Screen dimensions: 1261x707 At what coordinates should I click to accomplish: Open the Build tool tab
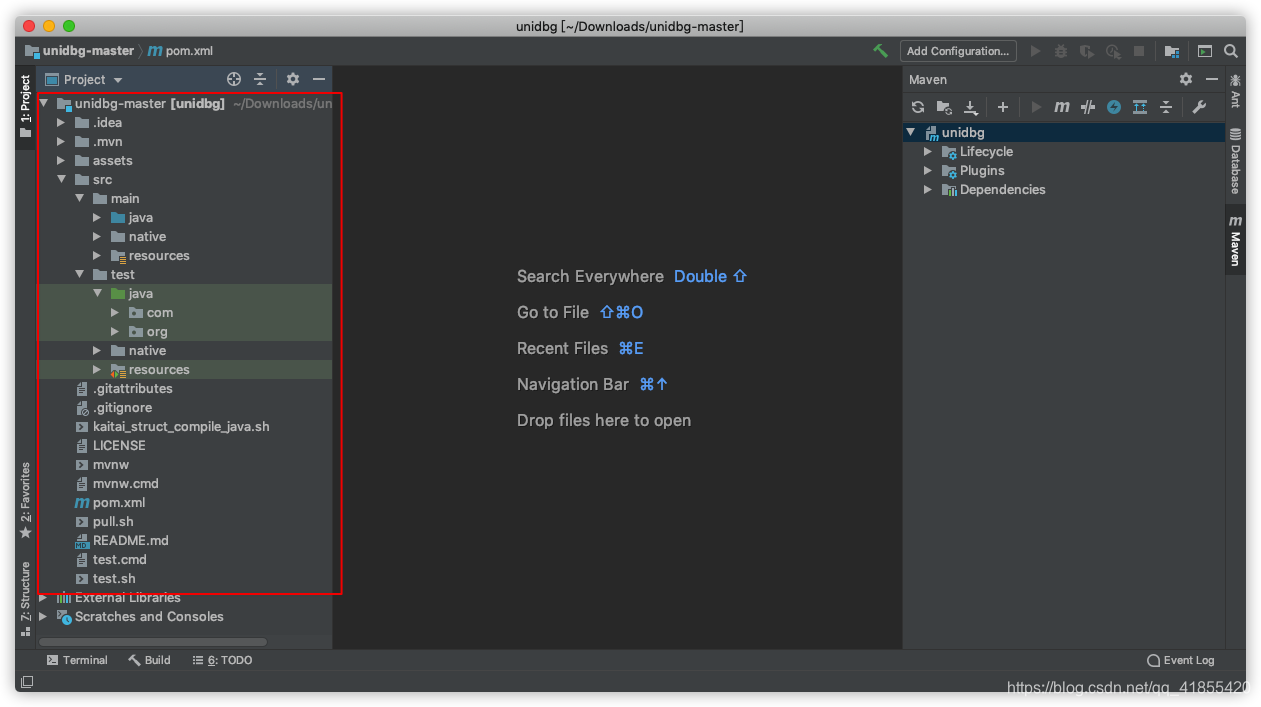[149, 660]
